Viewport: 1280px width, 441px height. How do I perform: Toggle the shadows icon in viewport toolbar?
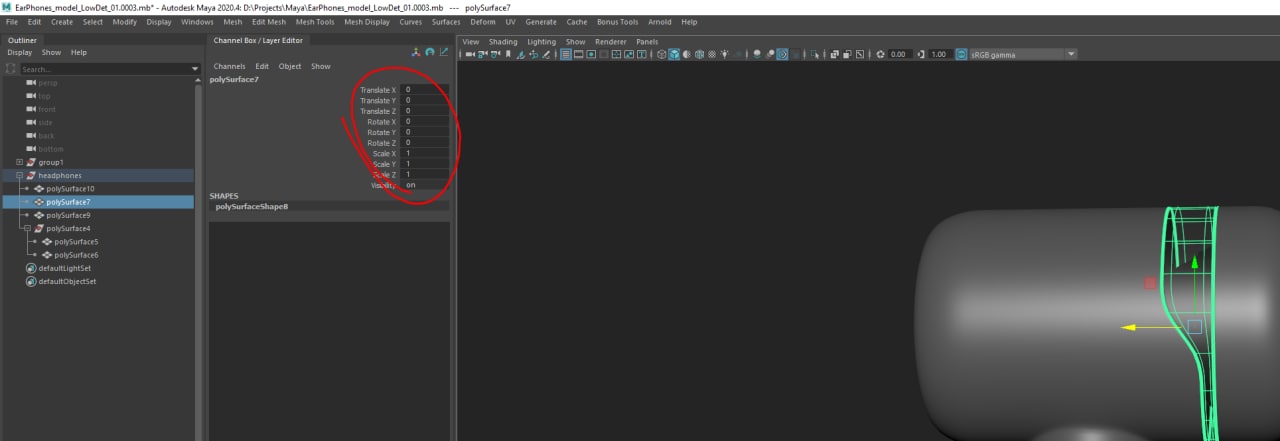click(x=738, y=54)
